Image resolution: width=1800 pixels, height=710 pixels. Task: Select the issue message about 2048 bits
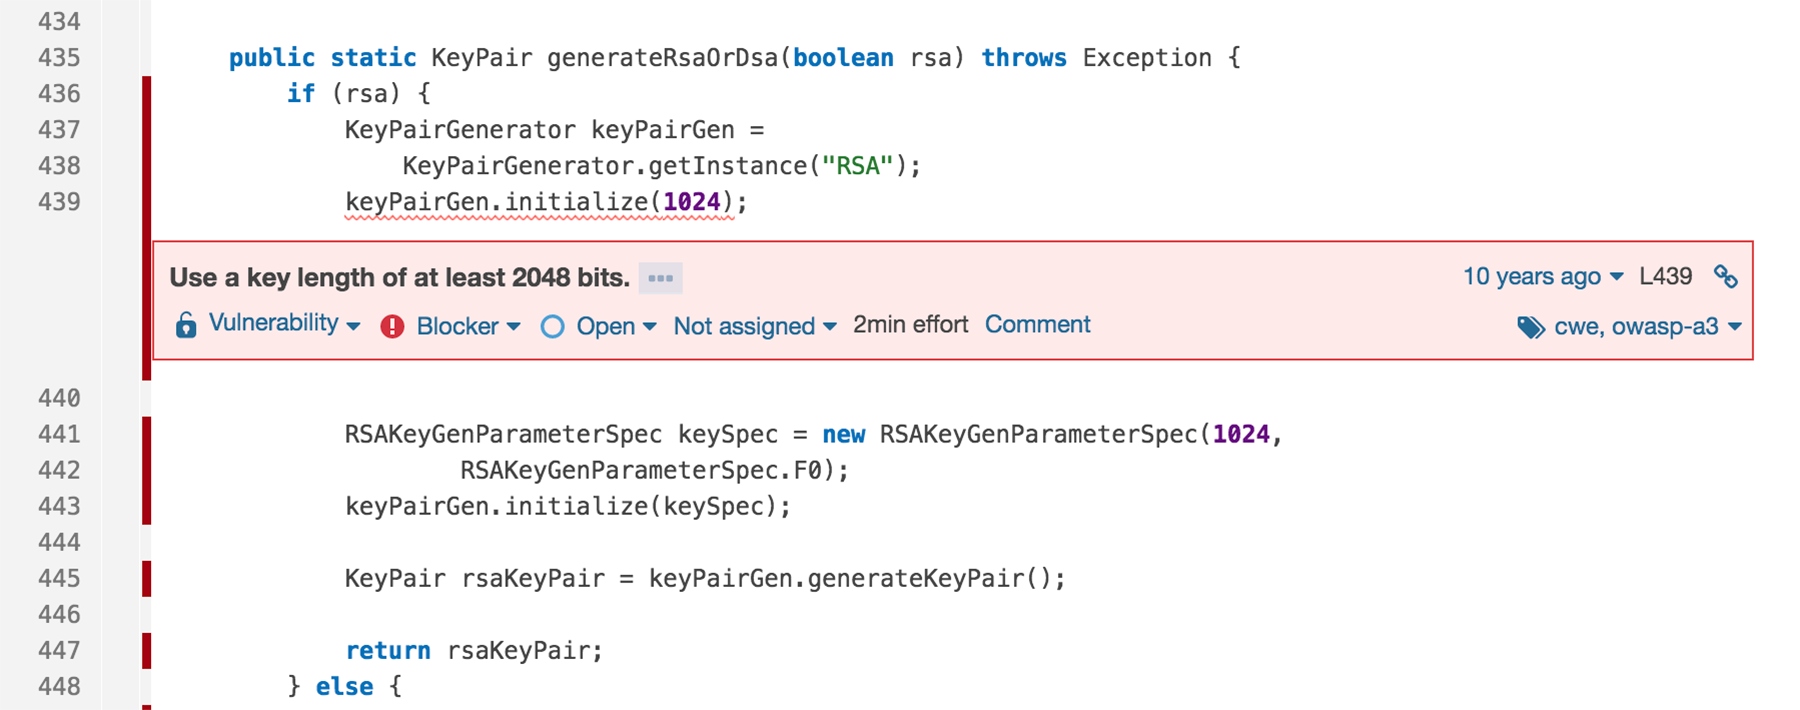399,277
